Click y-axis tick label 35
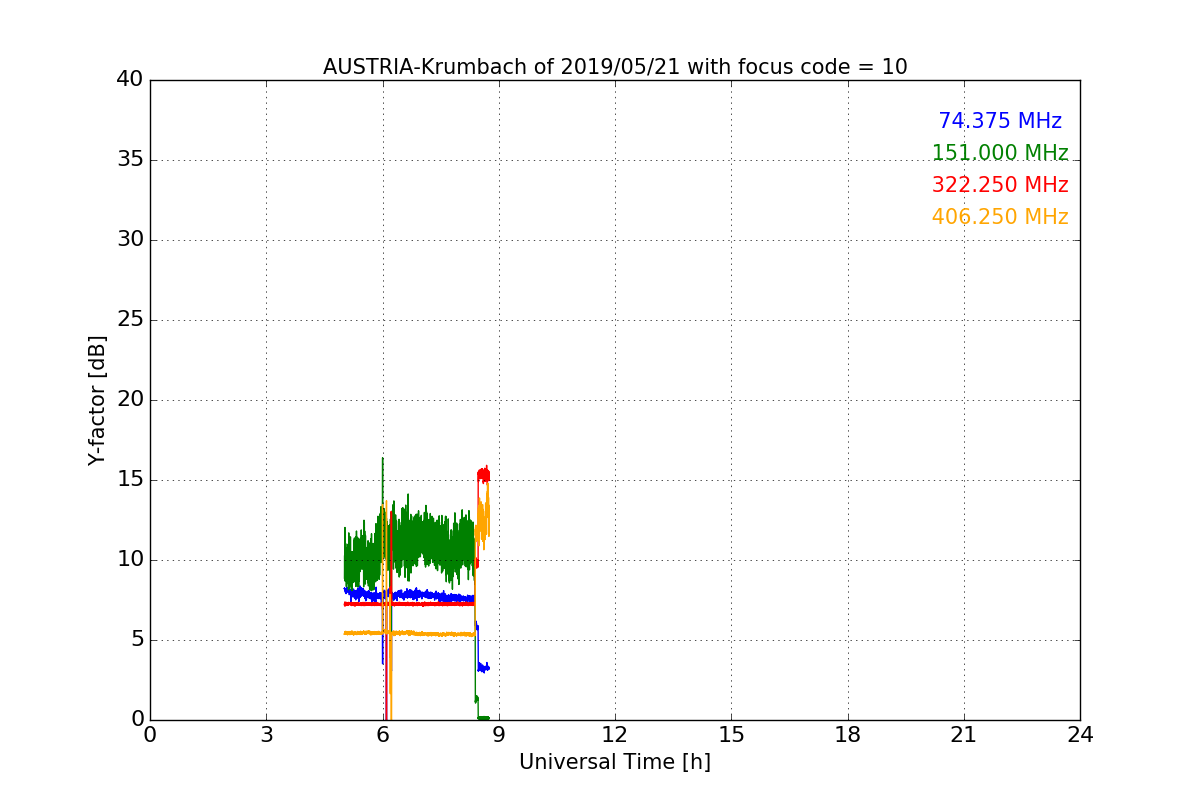This screenshot has height=800, width=1200. pos(130,160)
